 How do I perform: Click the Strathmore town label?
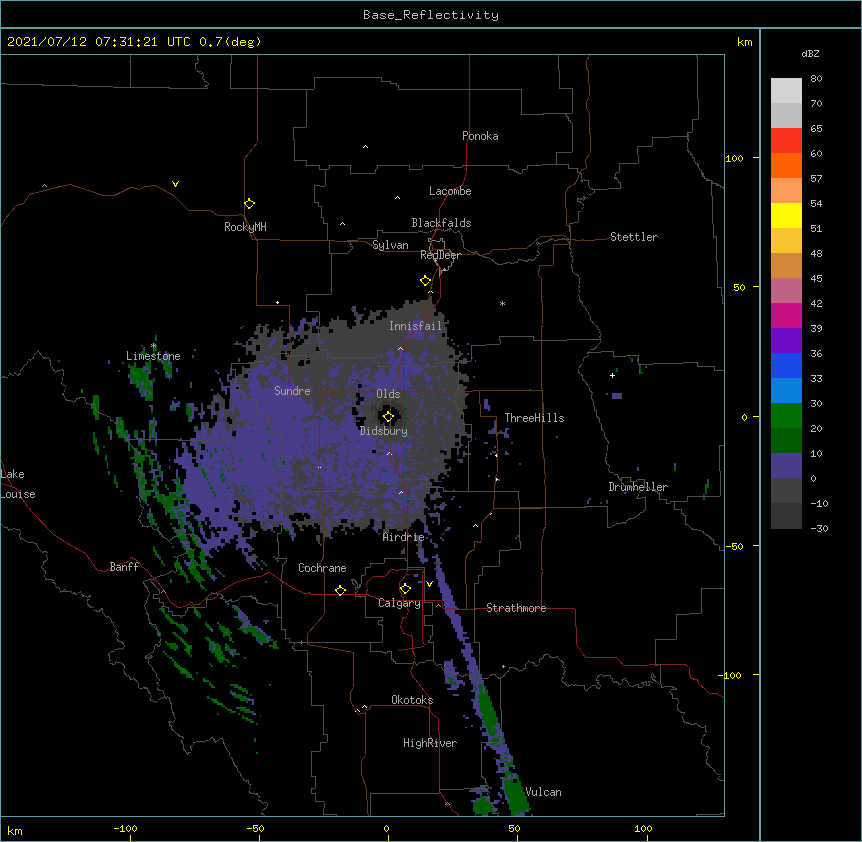[516, 608]
